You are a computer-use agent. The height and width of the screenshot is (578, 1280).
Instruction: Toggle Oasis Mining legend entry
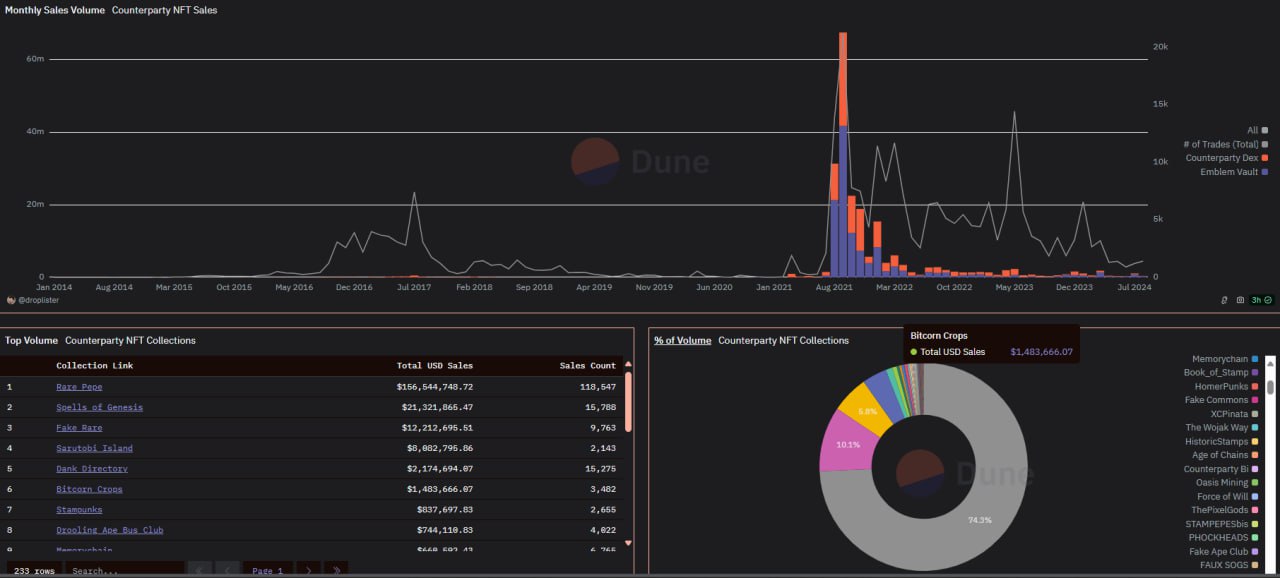tap(1227, 483)
